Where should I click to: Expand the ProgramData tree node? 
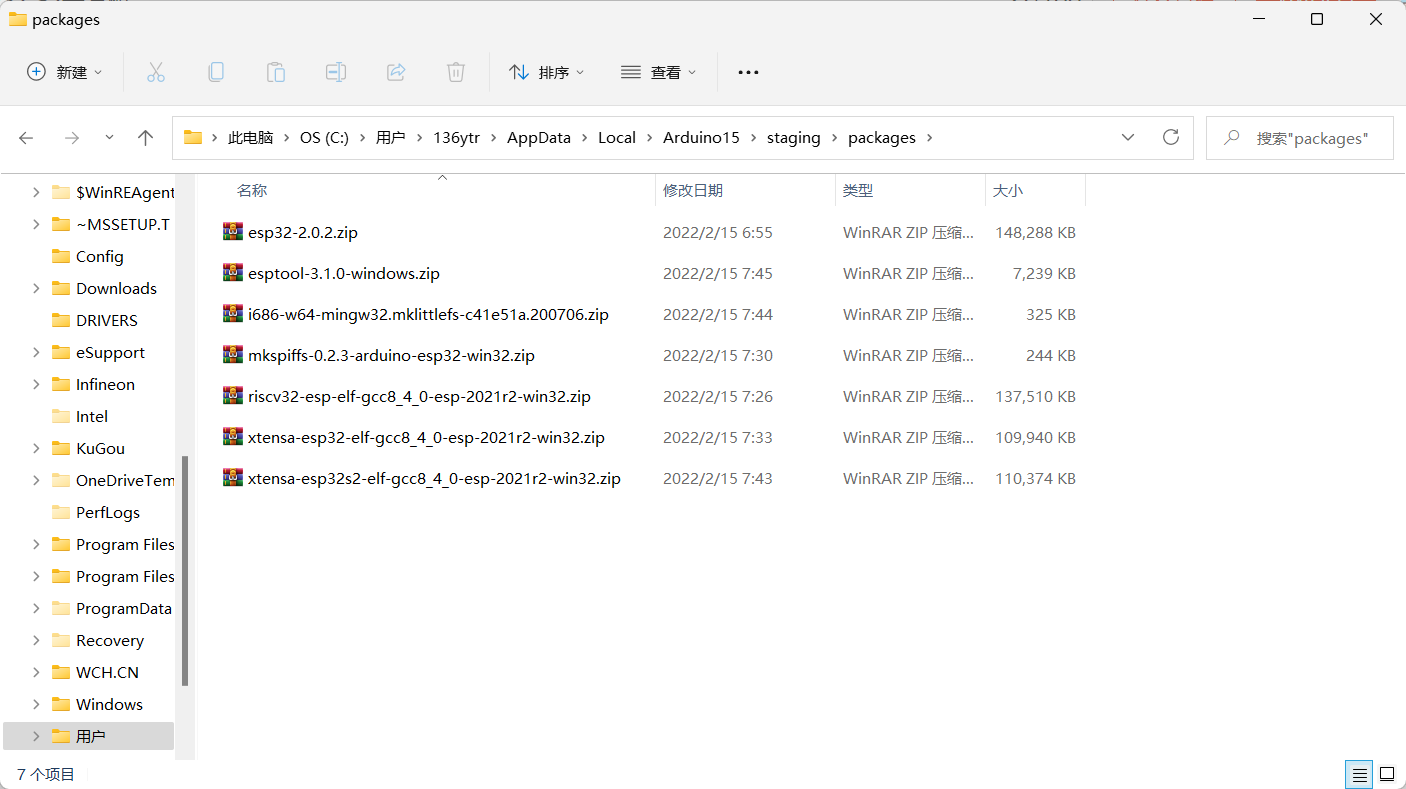coord(36,608)
